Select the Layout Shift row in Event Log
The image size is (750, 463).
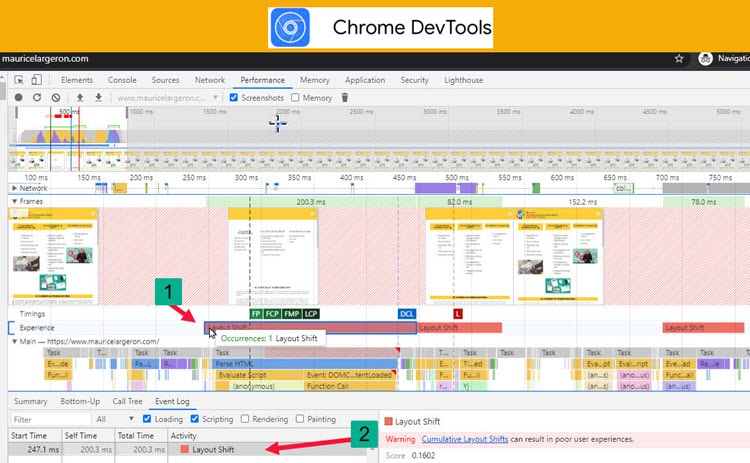(x=188, y=450)
